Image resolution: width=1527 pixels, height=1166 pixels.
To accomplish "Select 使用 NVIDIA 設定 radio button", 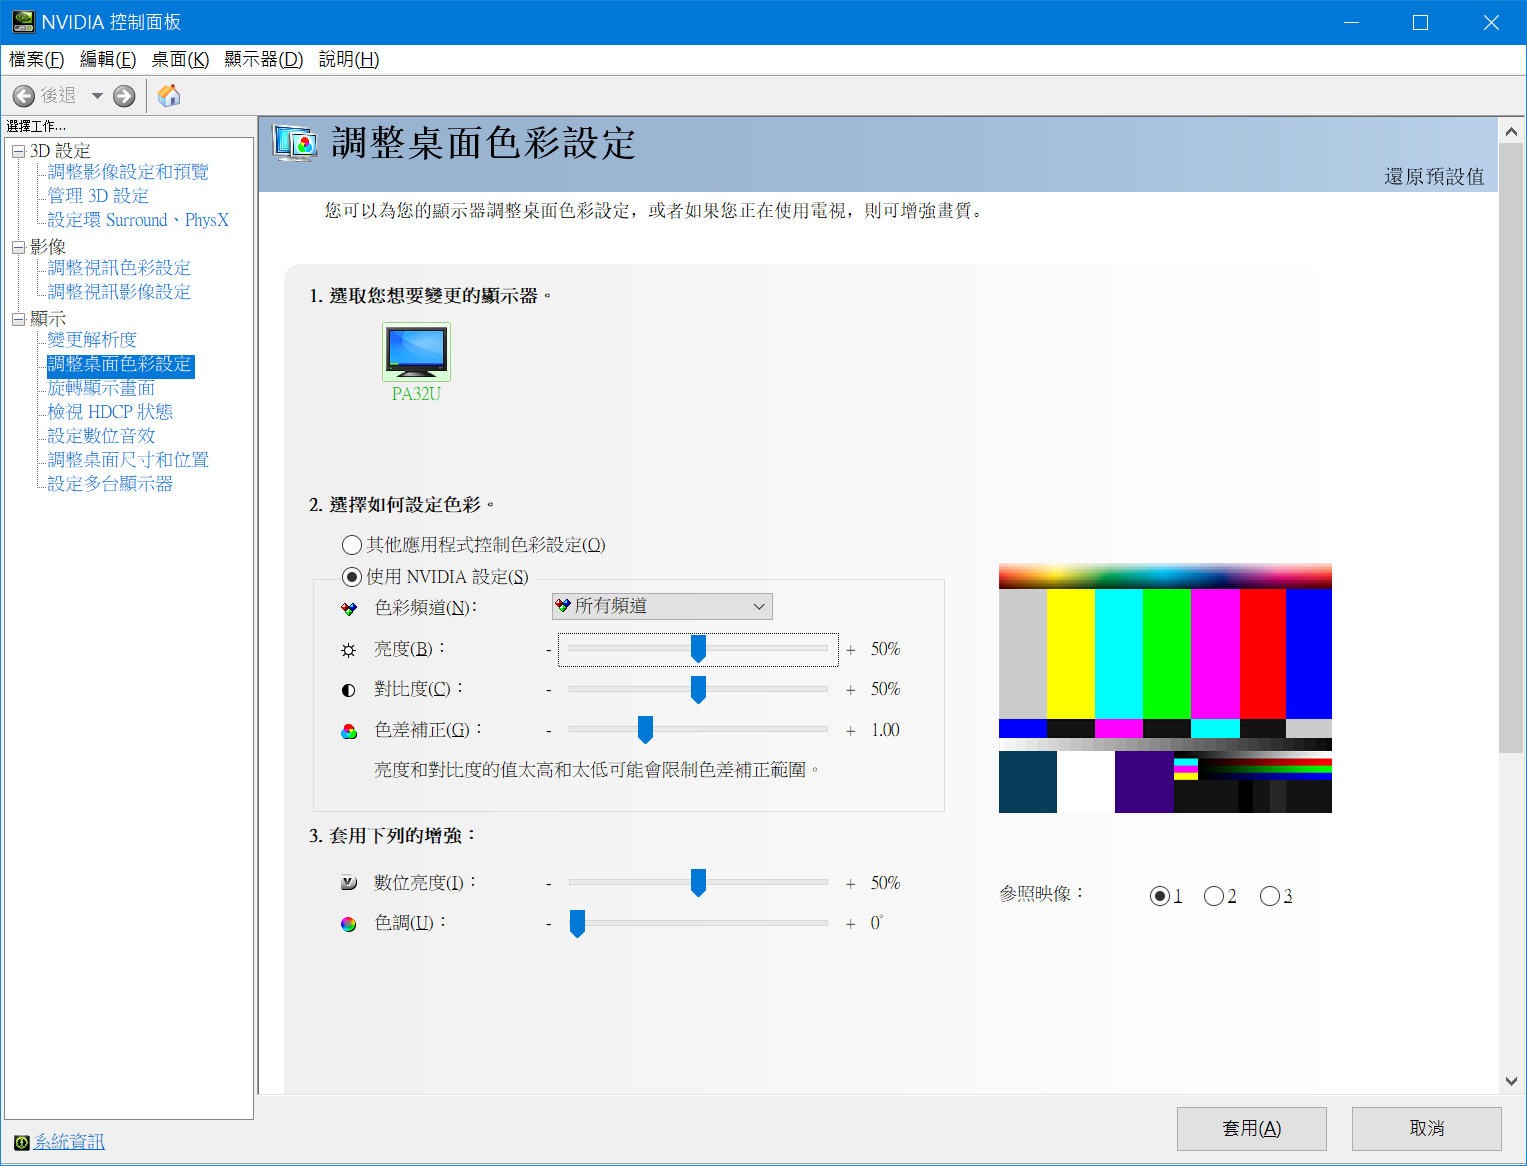I will (352, 577).
